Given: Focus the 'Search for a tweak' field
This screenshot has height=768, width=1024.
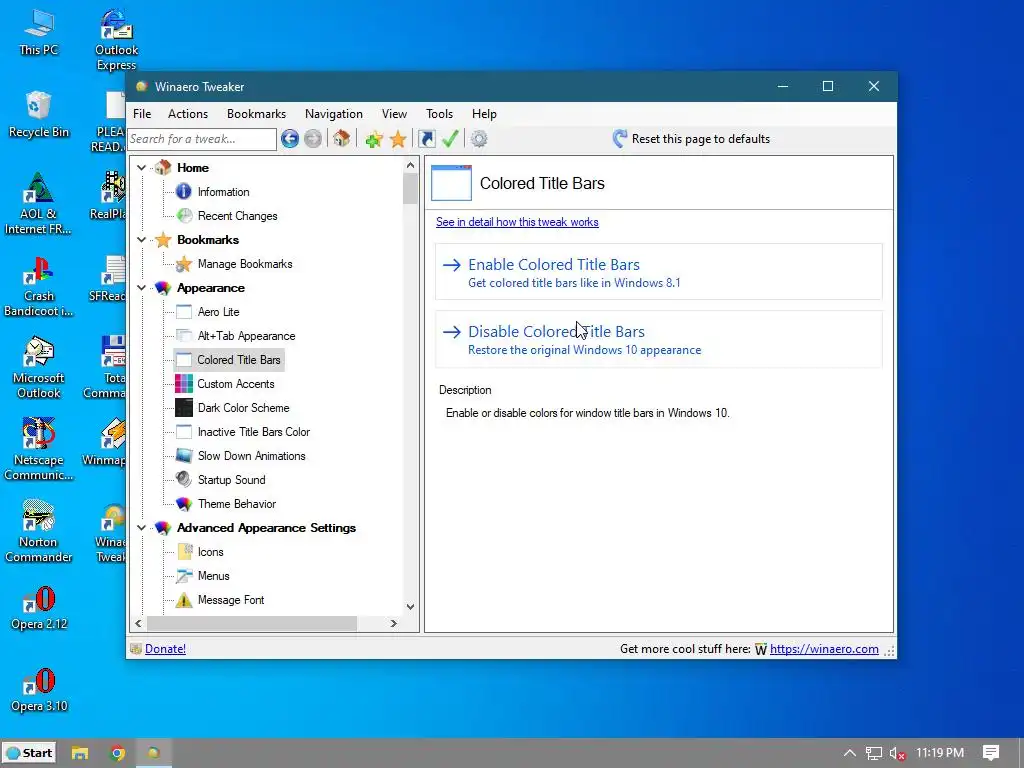Looking at the screenshot, I should point(202,138).
